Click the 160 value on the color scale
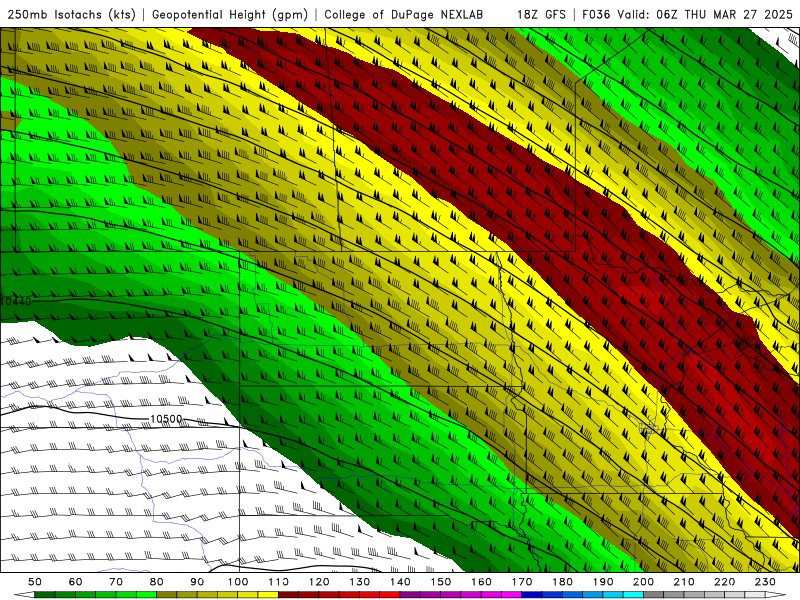The width and height of the screenshot is (800, 600). tap(481, 582)
